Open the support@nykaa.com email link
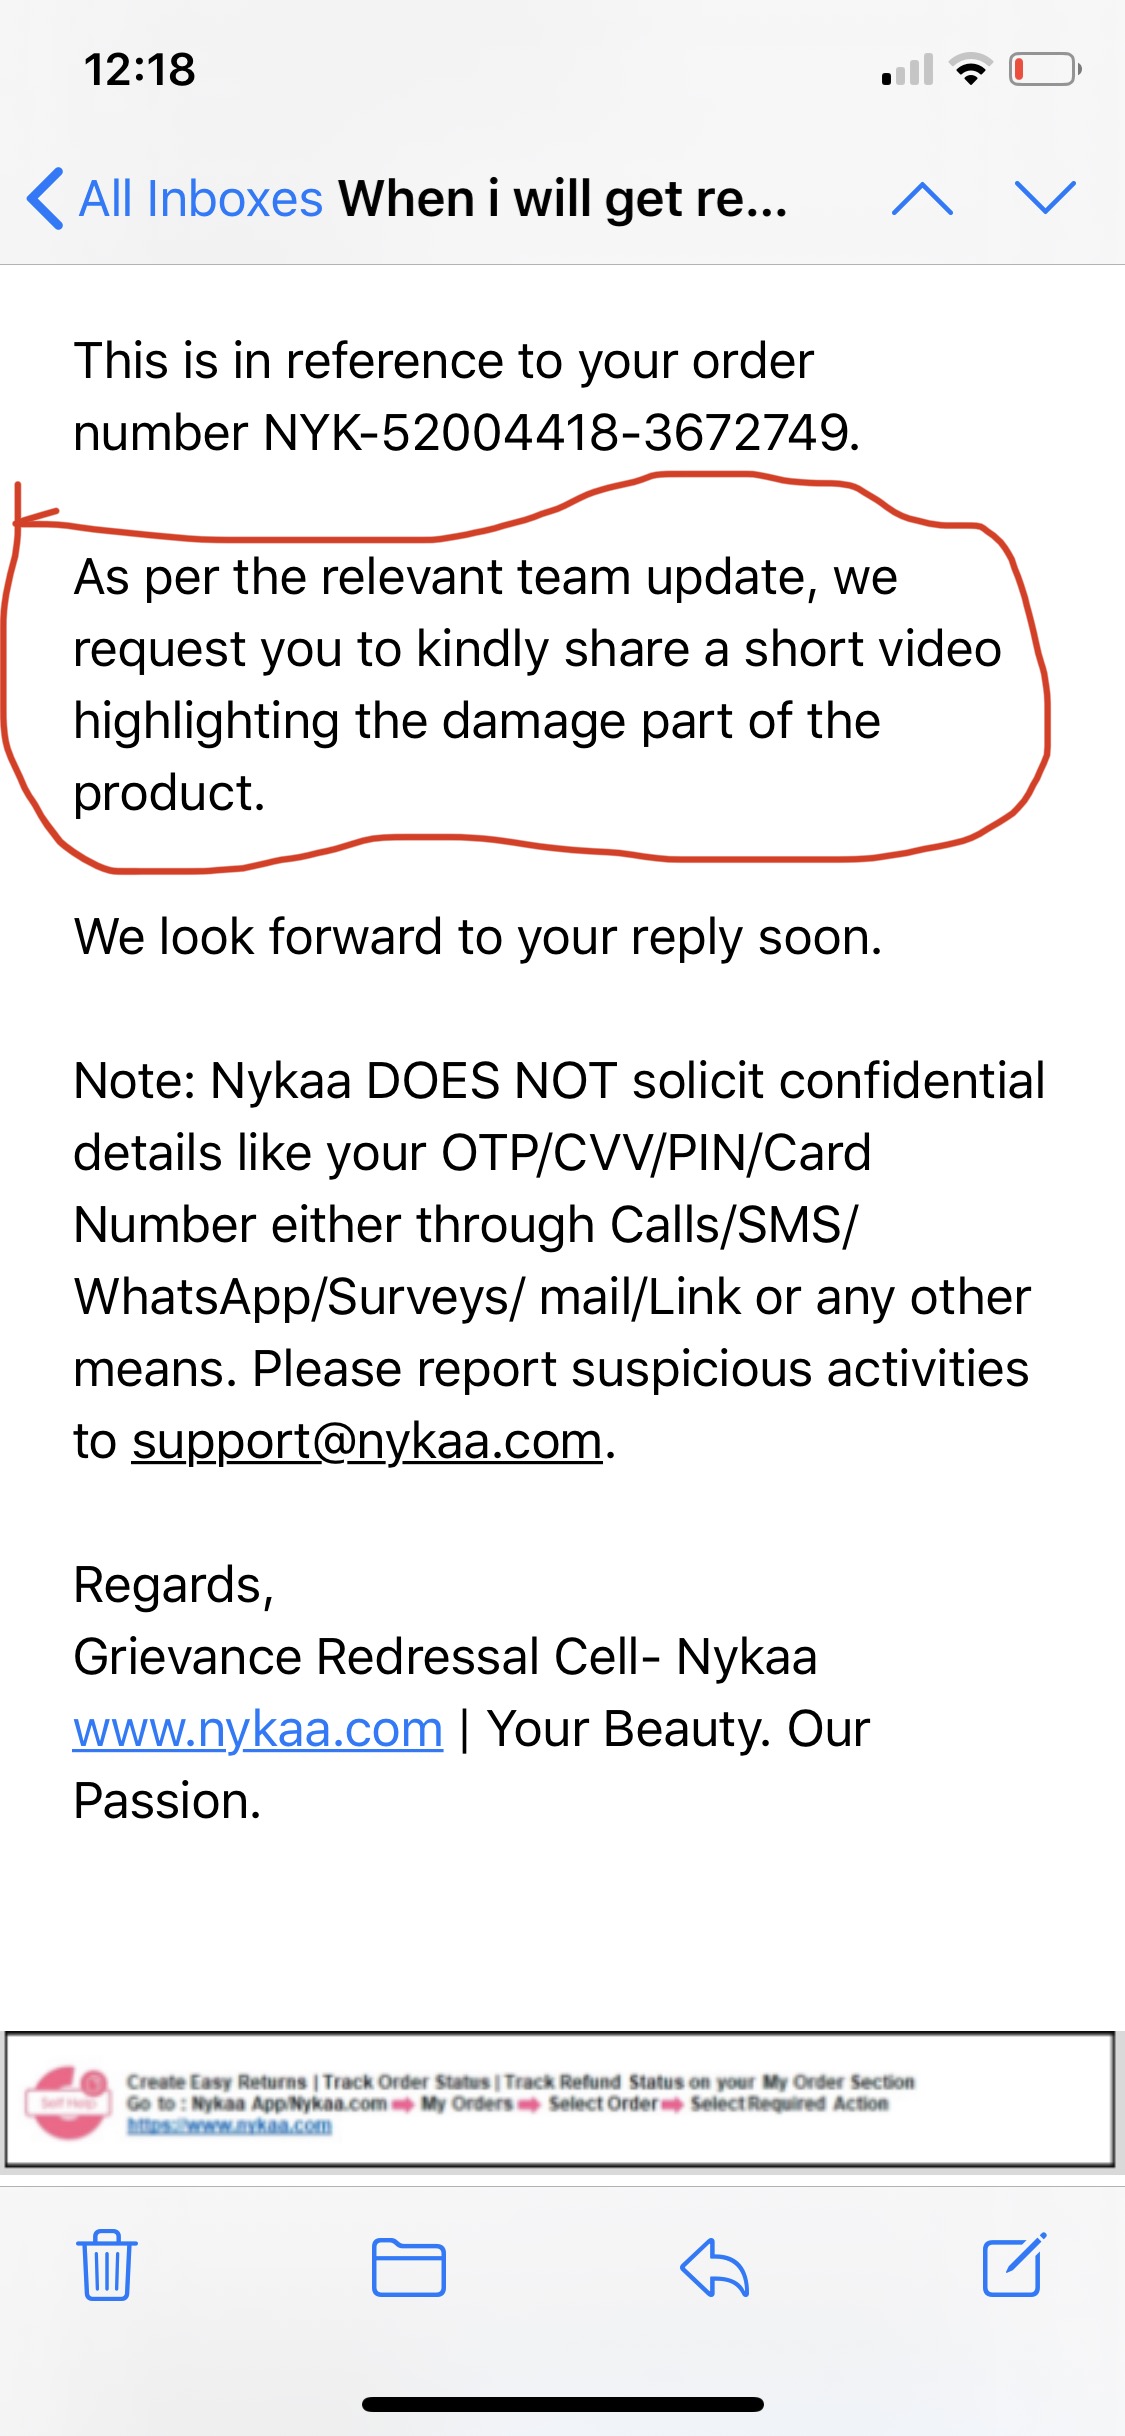This screenshot has width=1125, height=2436. 367,1441
